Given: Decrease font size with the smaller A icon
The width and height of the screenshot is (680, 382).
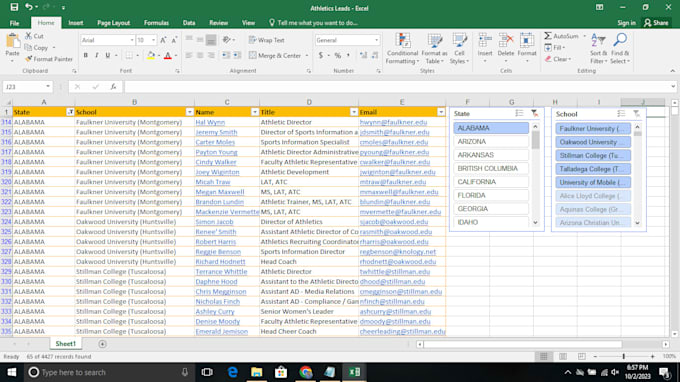Looking at the screenshot, I should point(174,40).
